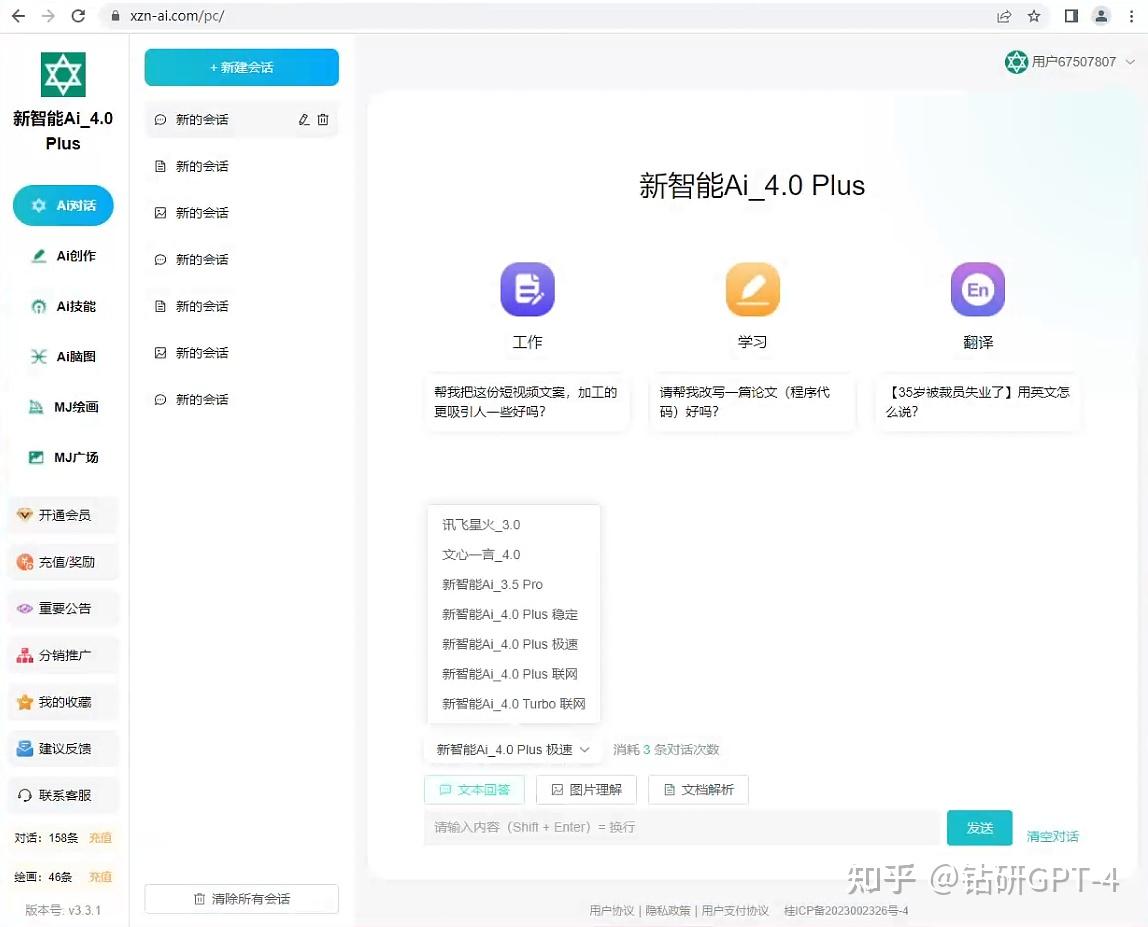
Task: Open Ai对话 in the sidebar
Action: (63, 206)
